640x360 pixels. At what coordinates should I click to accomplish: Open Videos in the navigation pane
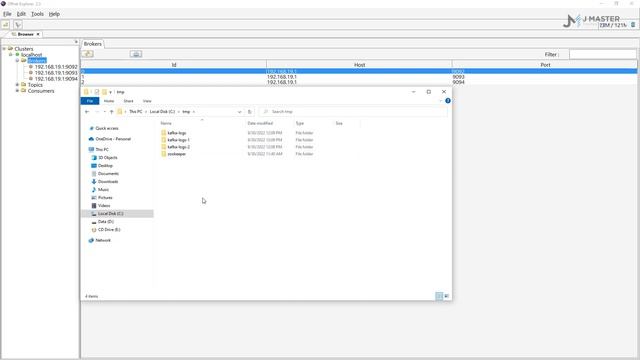tap(104, 206)
